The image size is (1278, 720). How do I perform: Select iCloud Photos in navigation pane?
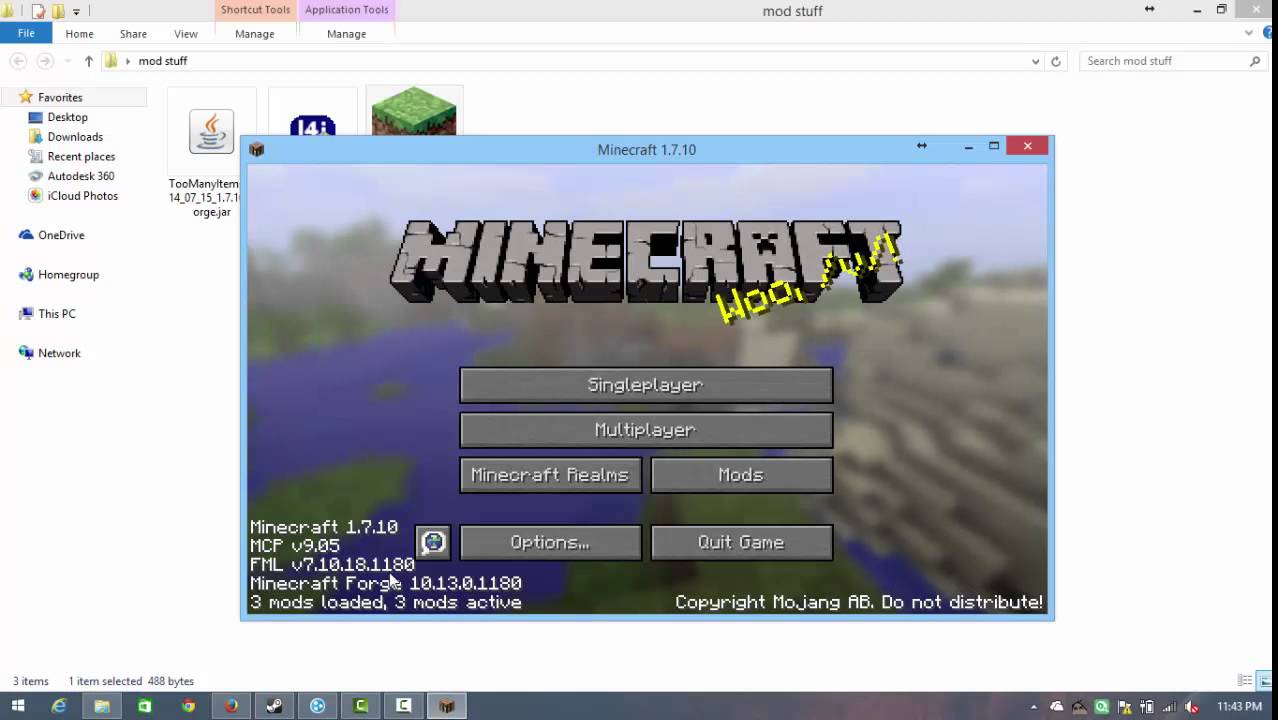(82, 196)
